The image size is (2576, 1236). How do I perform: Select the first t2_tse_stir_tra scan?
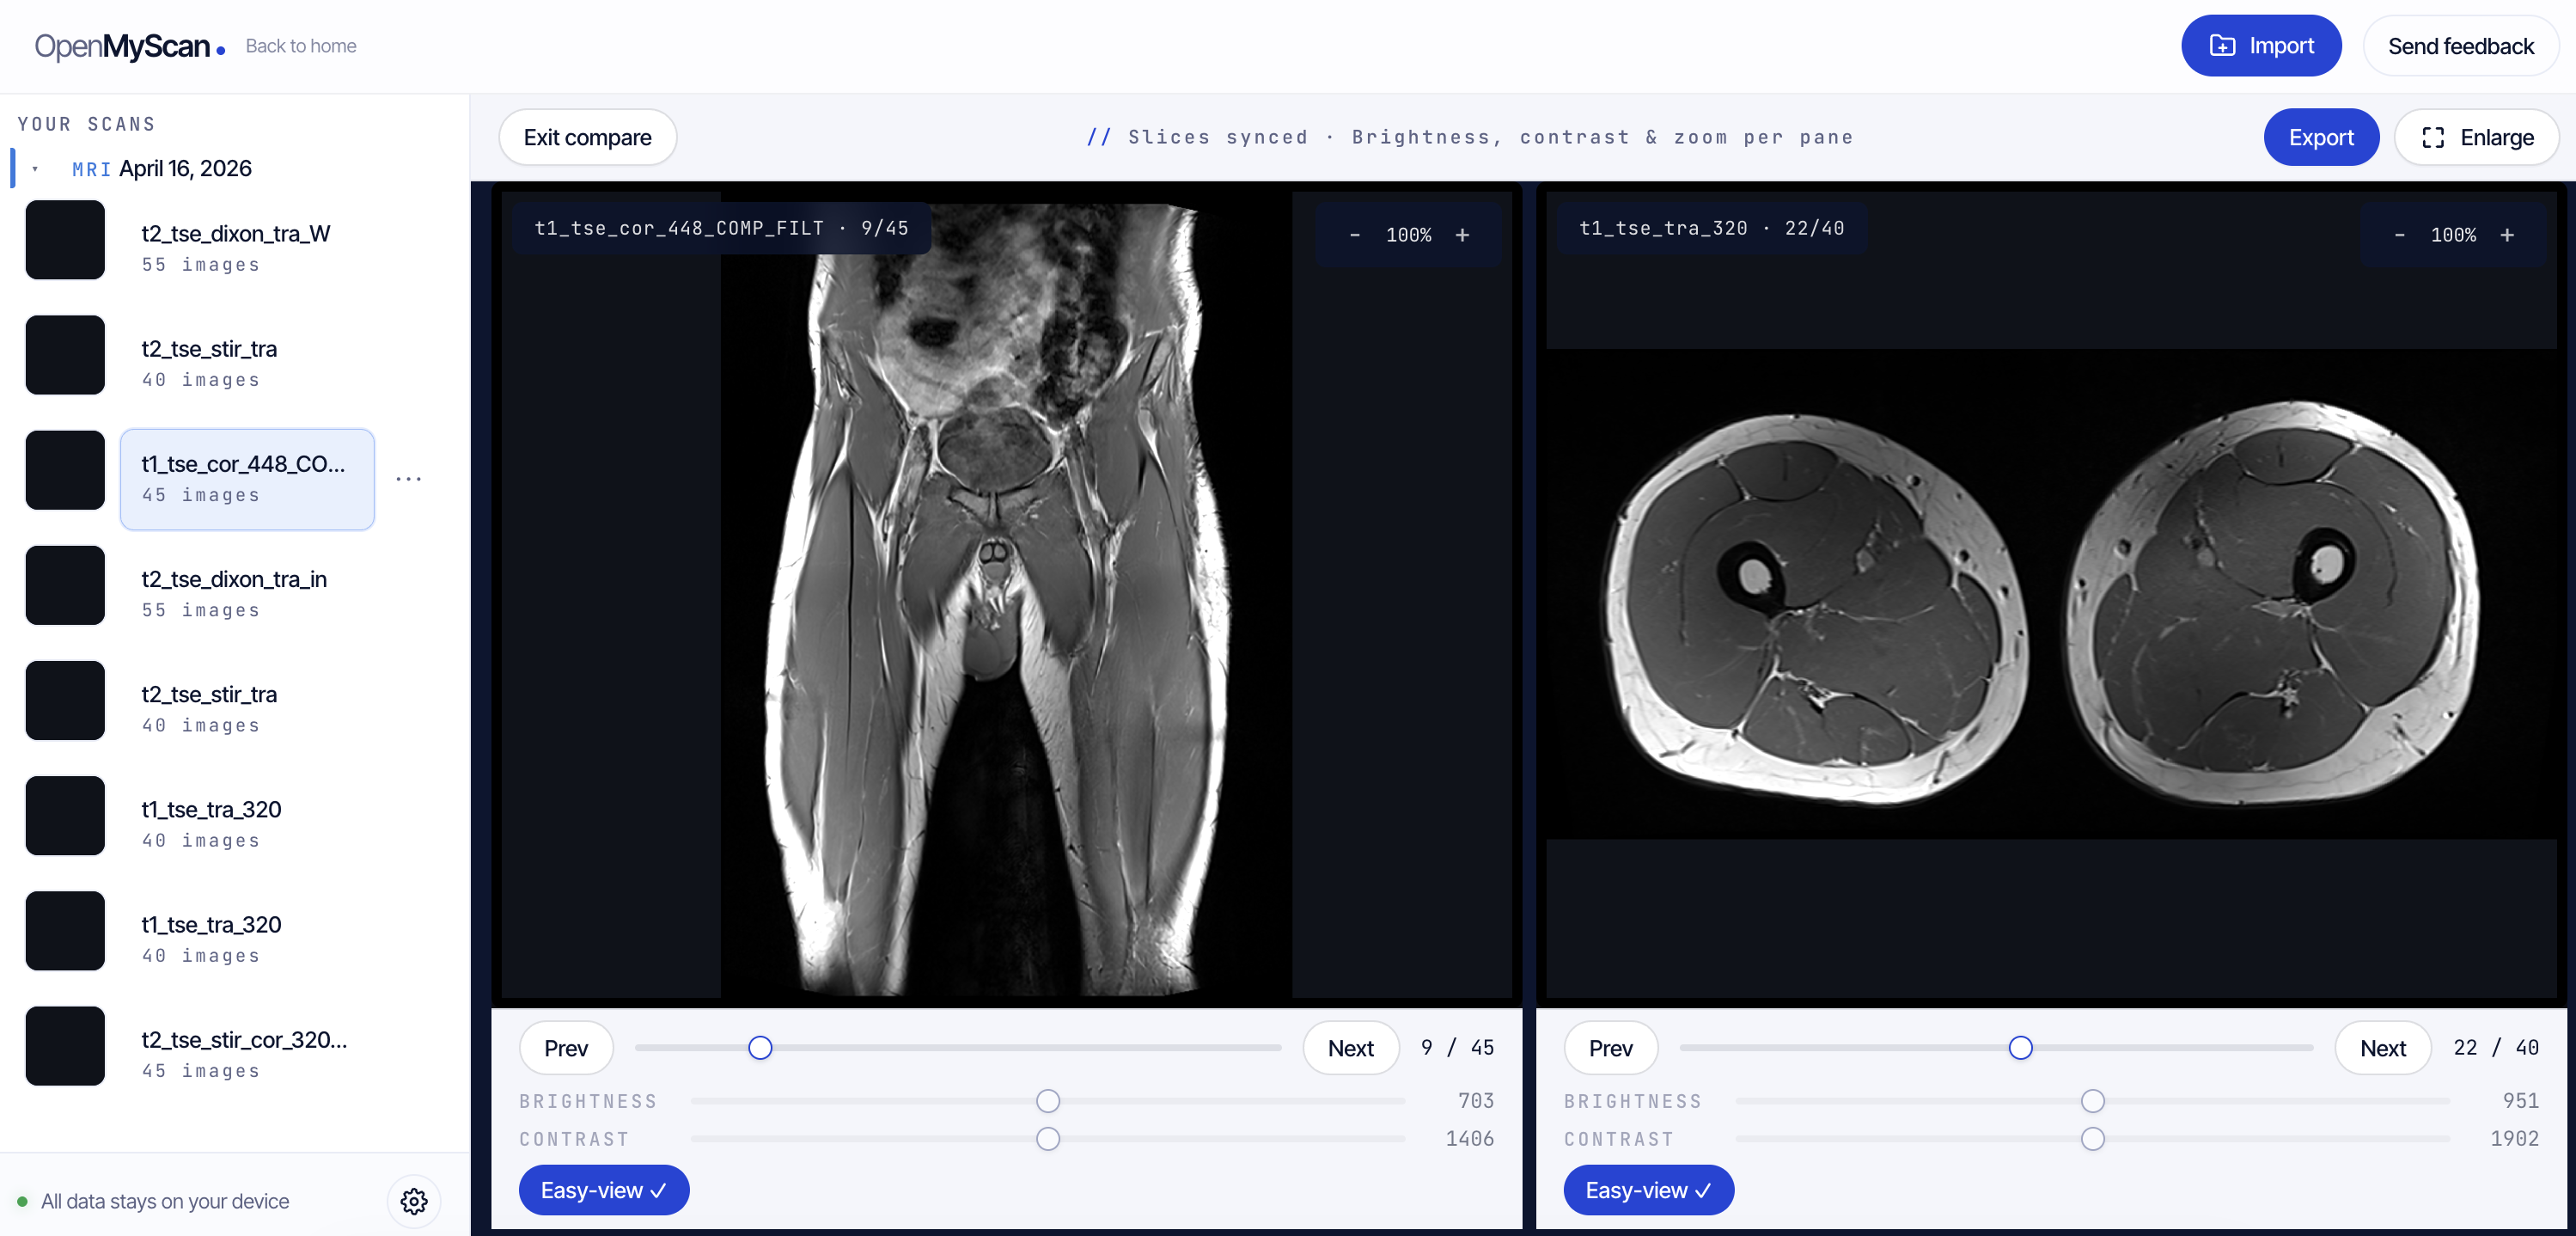tap(247, 363)
